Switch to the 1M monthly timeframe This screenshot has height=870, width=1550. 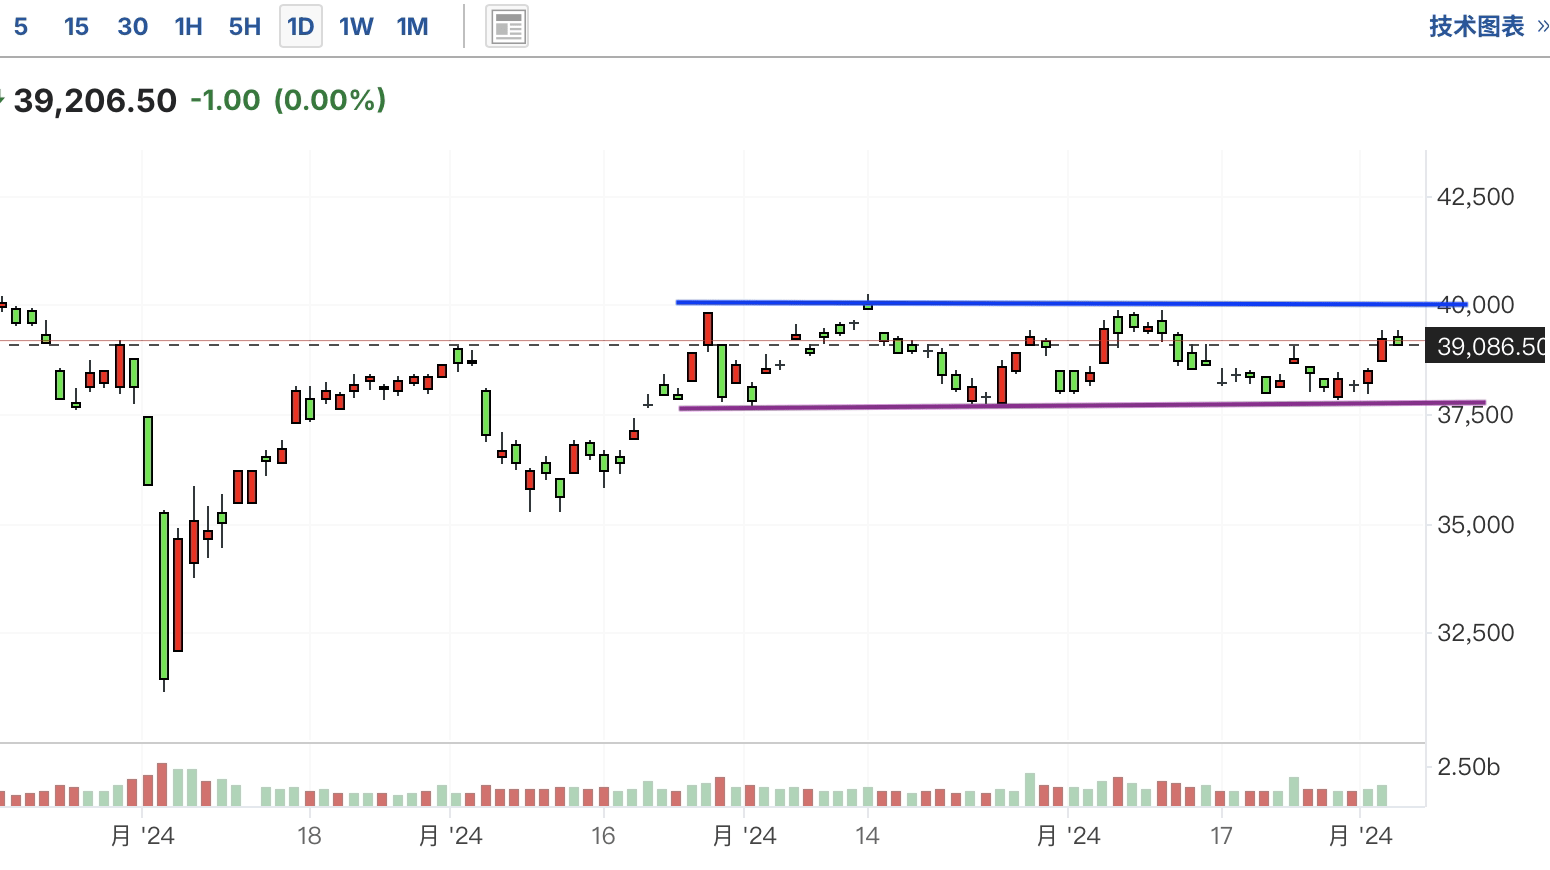coord(412,27)
